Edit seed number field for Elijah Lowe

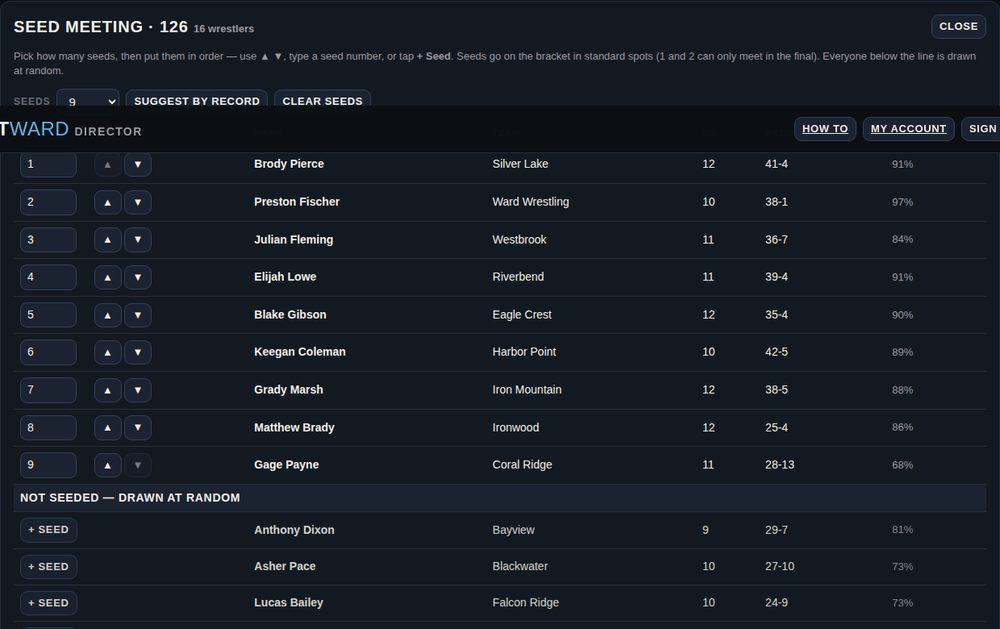[48, 278]
